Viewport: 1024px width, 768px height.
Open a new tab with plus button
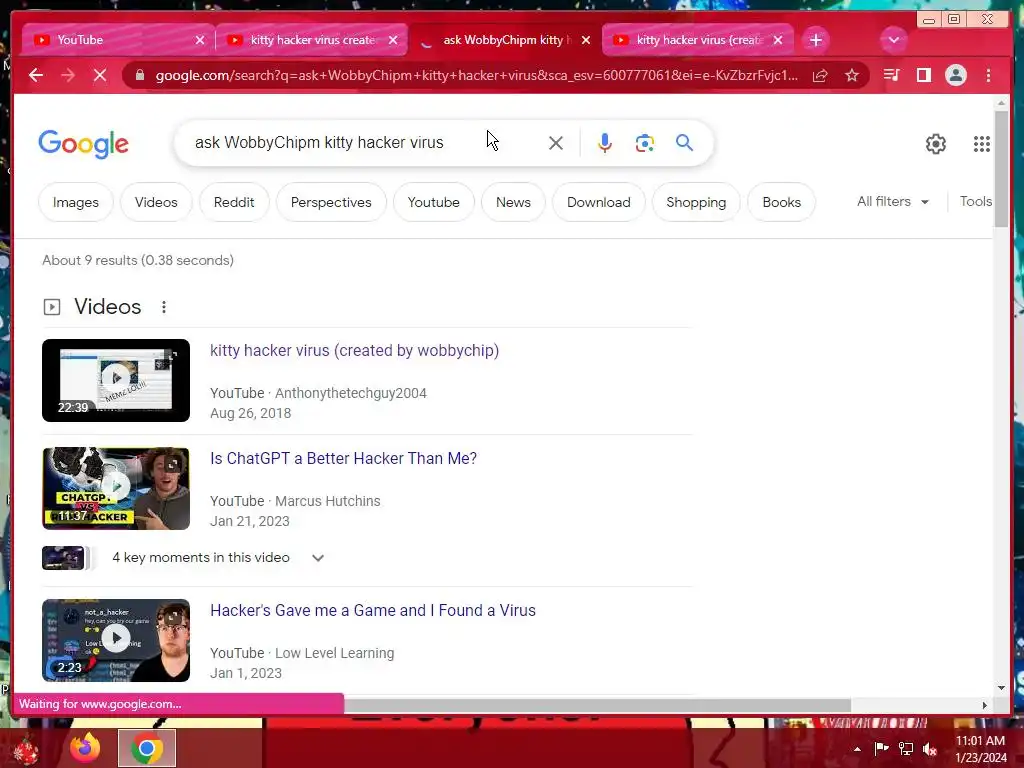point(816,40)
